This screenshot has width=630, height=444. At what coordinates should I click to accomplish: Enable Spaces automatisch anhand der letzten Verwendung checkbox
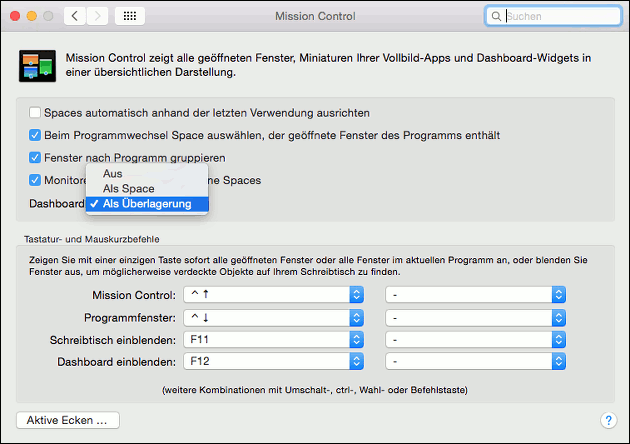point(35,113)
